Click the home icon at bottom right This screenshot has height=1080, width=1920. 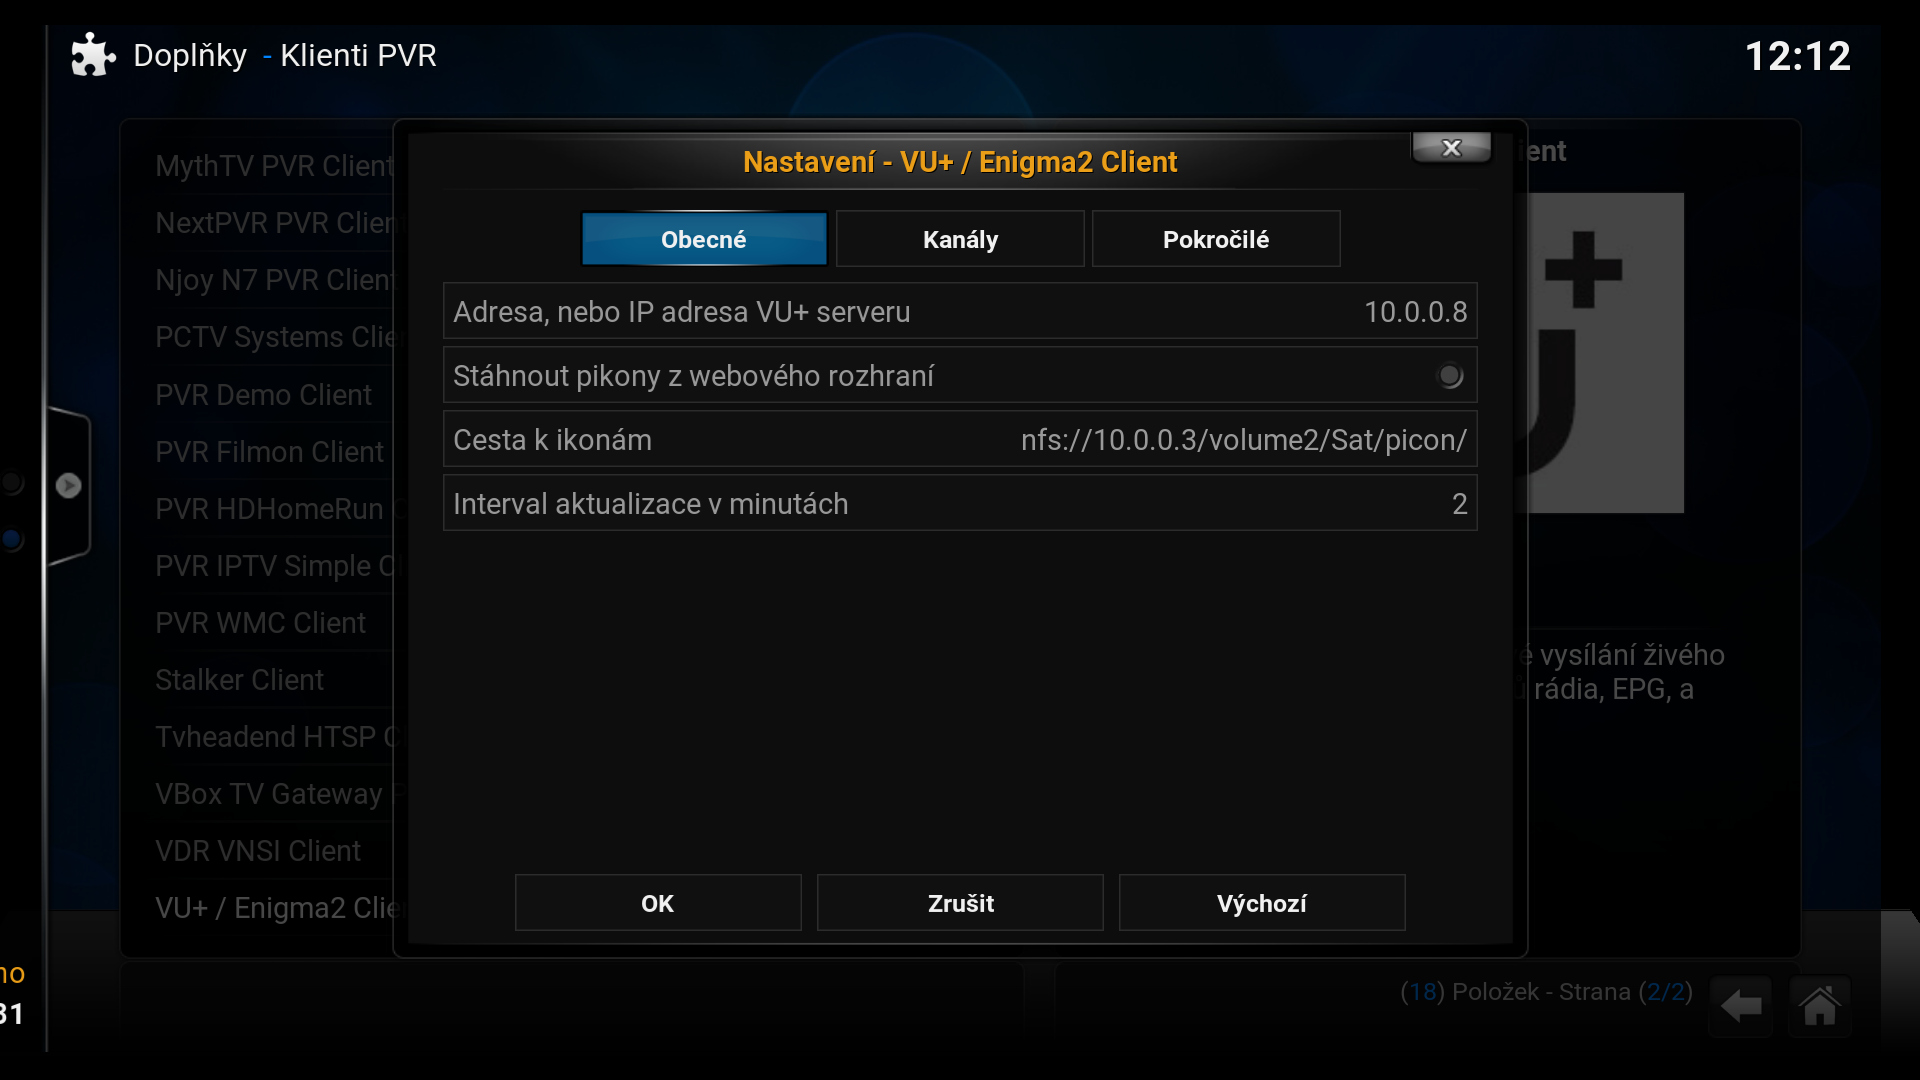pyautogui.click(x=1819, y=1006)
